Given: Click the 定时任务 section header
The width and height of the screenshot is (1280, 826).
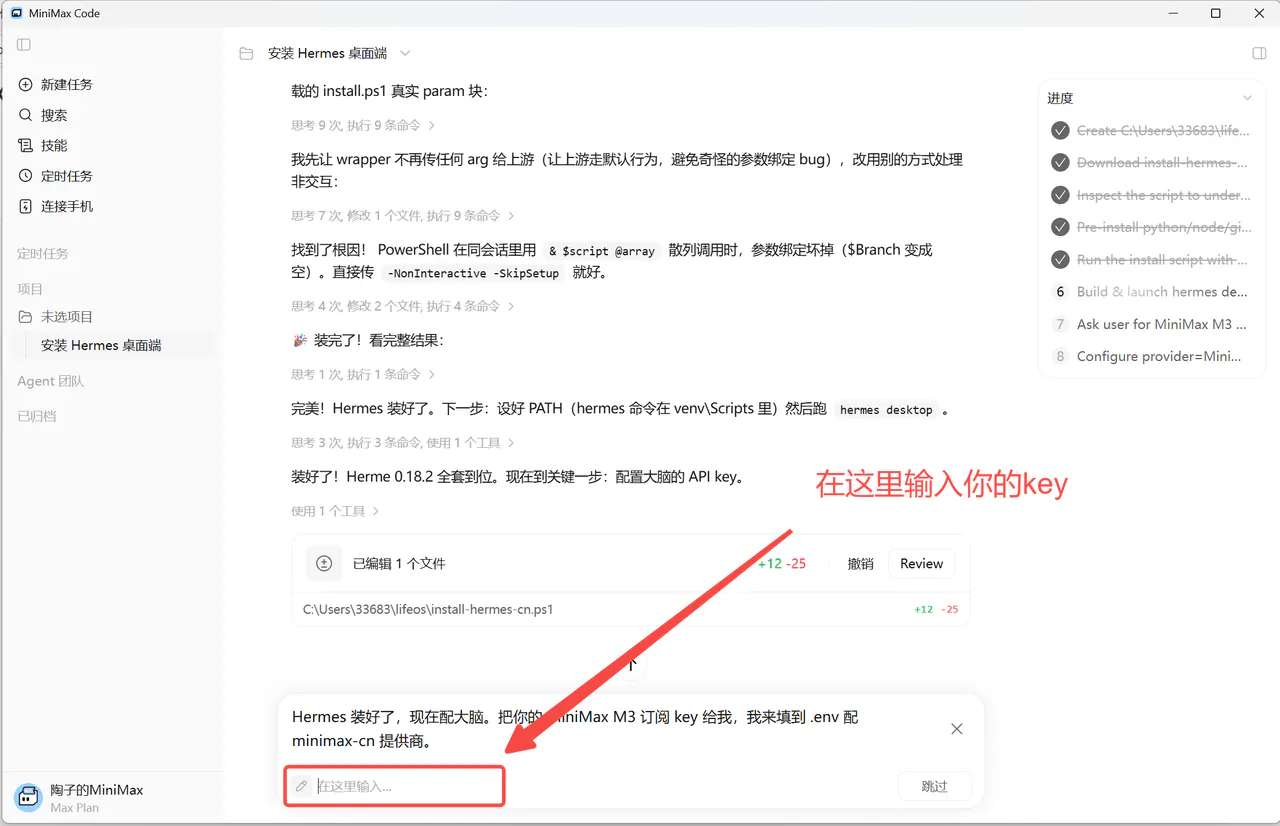Looking at the screenshot, I should [x=43, y=254].
